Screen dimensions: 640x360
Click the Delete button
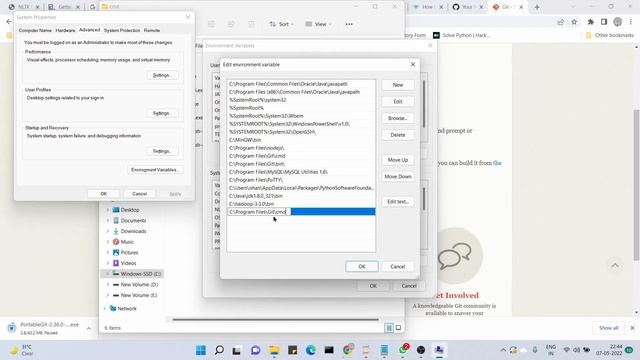click(398, 135)
